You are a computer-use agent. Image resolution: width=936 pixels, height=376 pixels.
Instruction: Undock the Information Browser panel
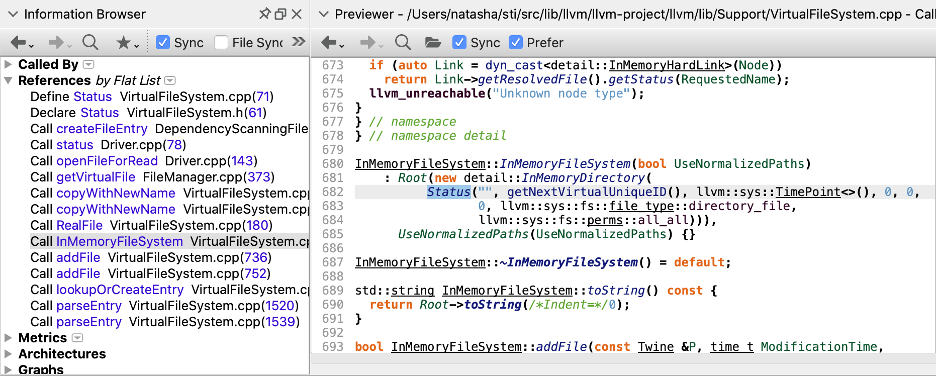281,14
